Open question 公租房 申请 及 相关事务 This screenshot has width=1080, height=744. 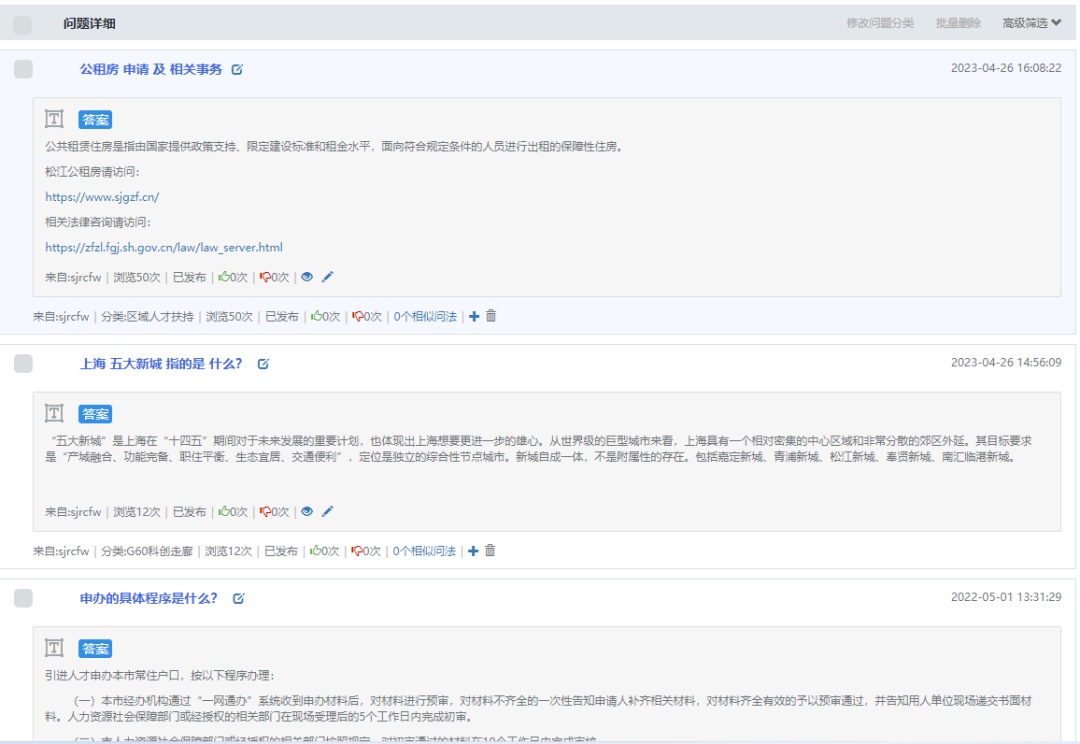pyautogui.click(x=151, y=69)
